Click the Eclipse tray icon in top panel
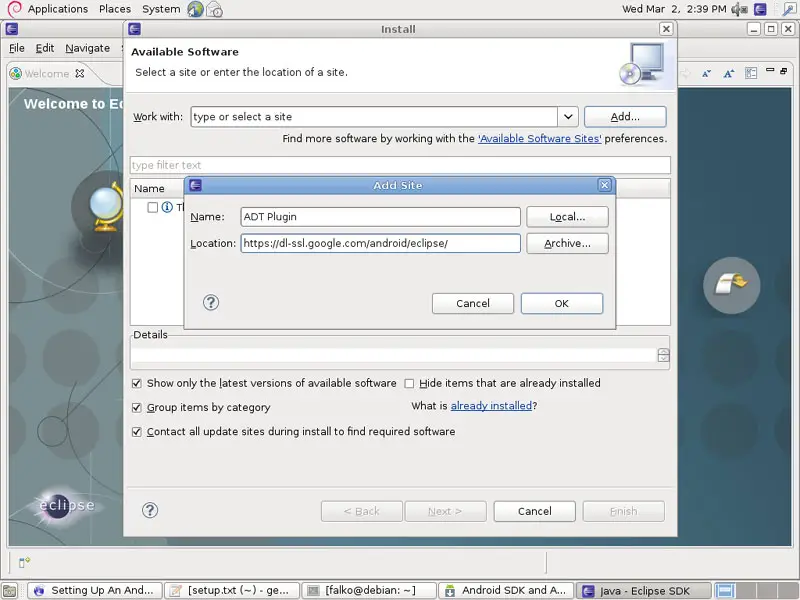 click(760, 9)
